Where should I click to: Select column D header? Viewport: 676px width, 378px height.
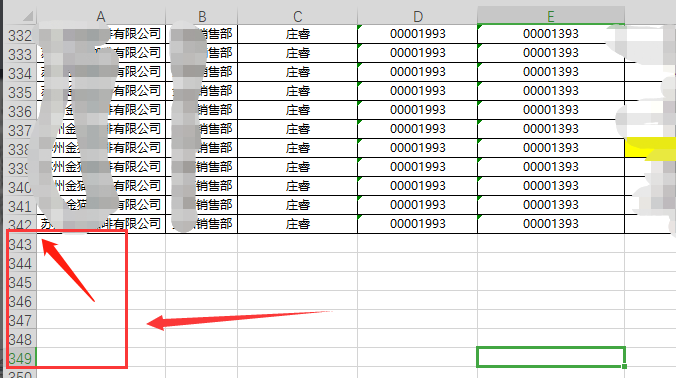[x=417, y=16]
